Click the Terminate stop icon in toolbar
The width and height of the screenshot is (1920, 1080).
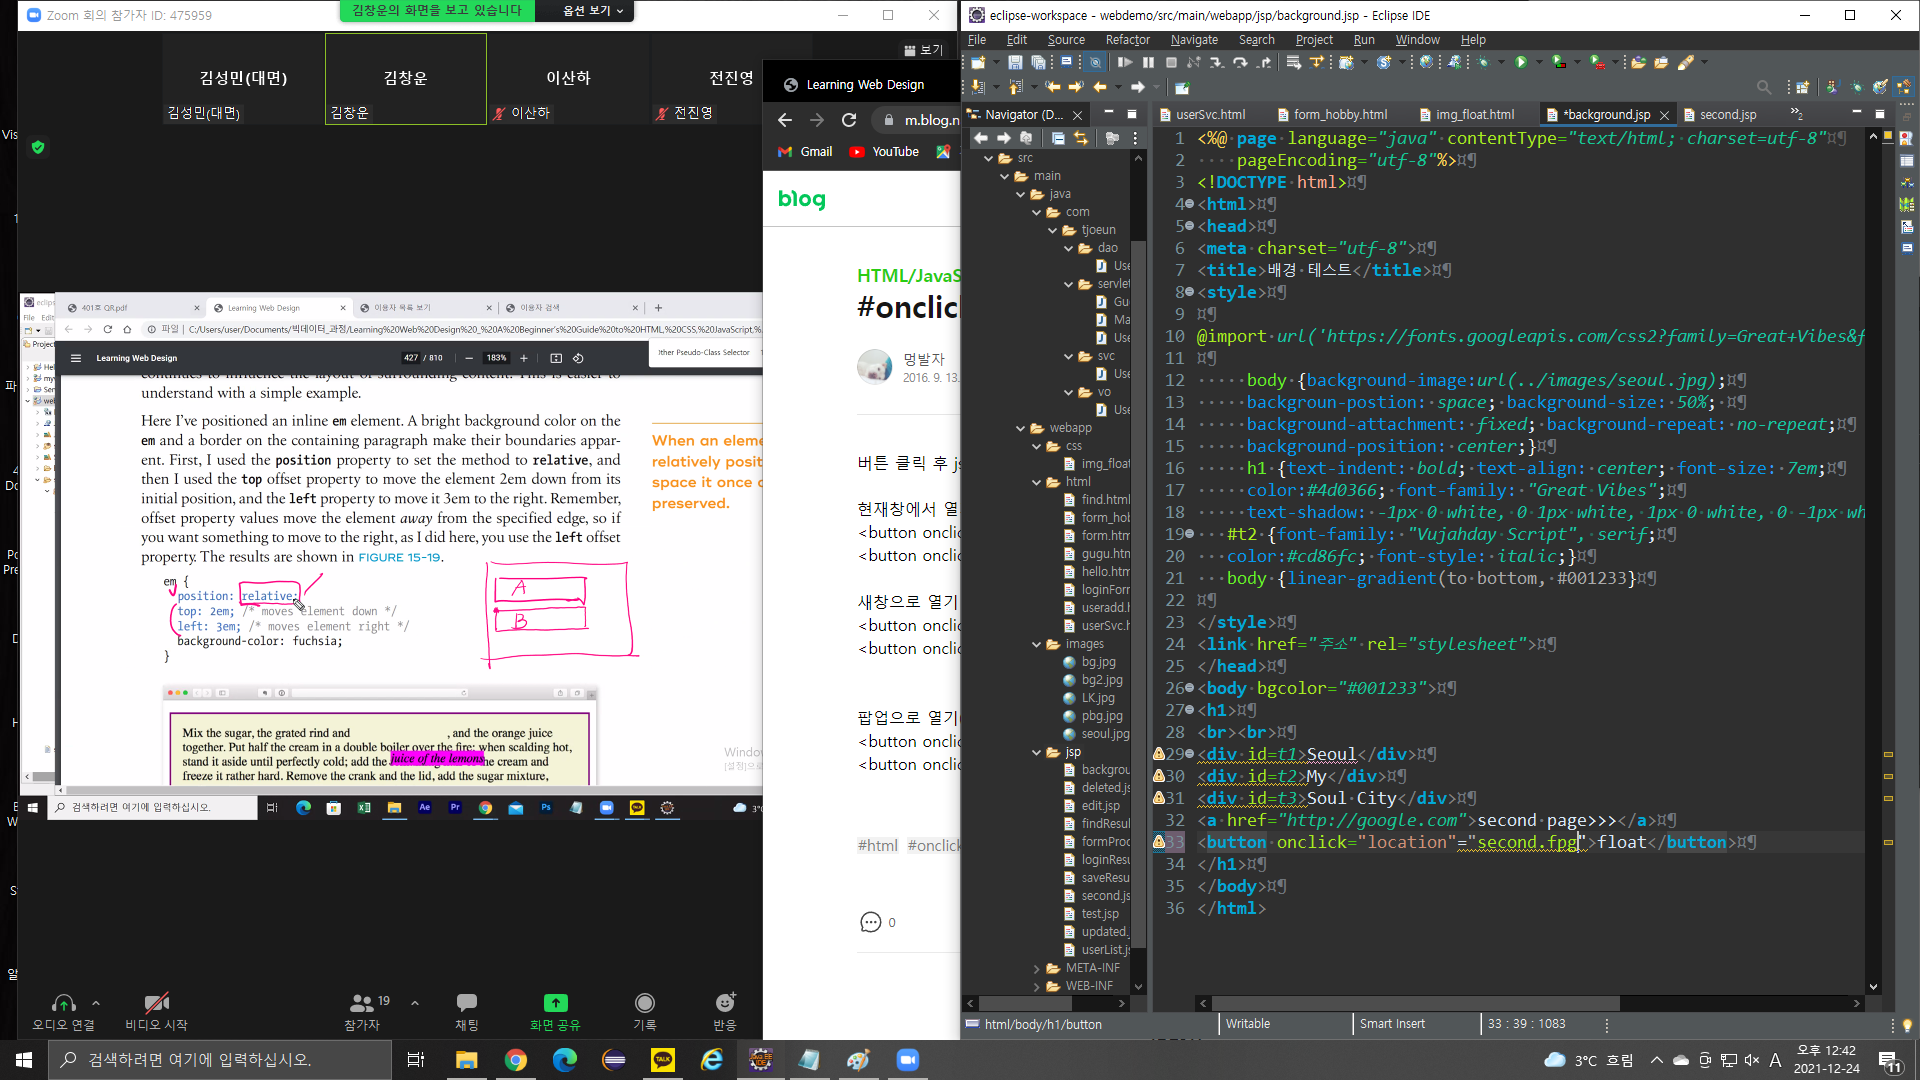[1171, 62]
